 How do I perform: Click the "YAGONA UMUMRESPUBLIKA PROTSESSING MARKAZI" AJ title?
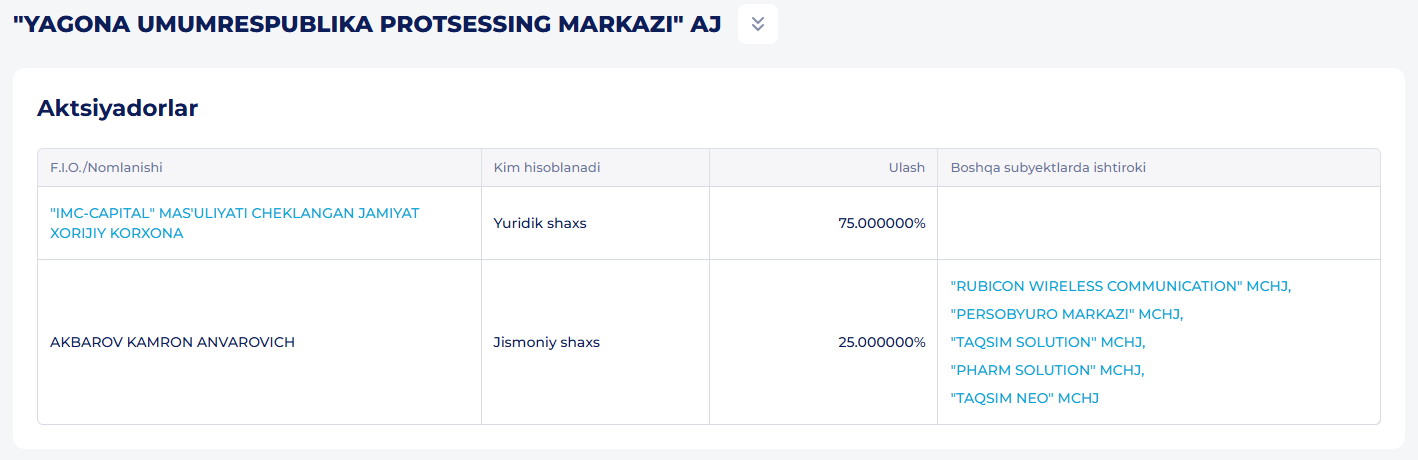pyautogui.click(x=366, y=25)
